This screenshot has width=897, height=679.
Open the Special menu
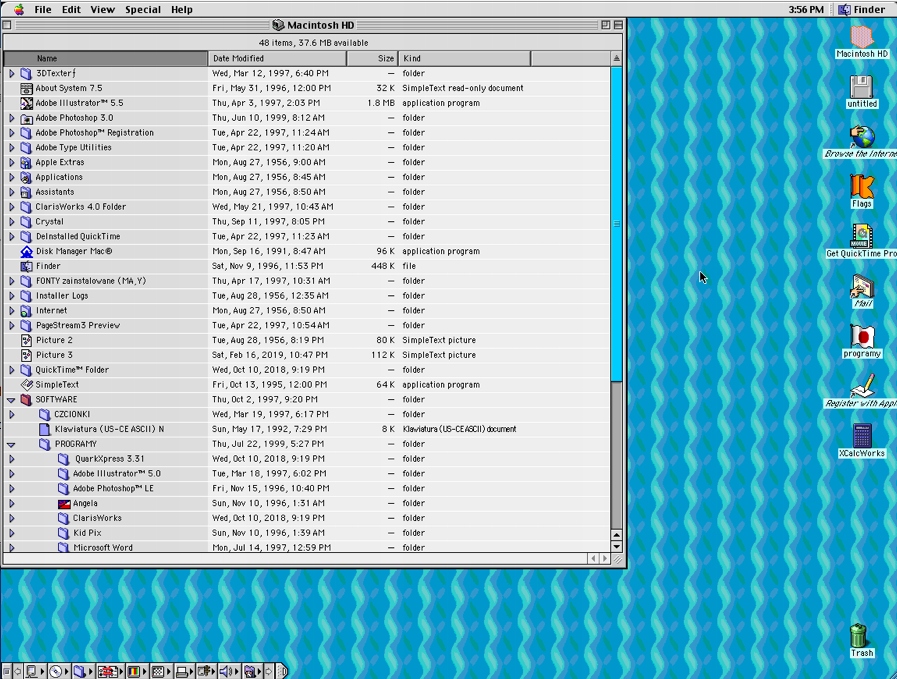coord(143,10)
